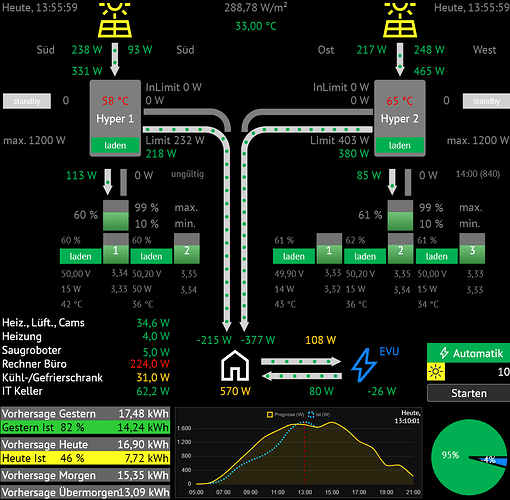Toggle the laden status on Hyper 2
This screenshot has width=510, height=500.
point(400,145)
